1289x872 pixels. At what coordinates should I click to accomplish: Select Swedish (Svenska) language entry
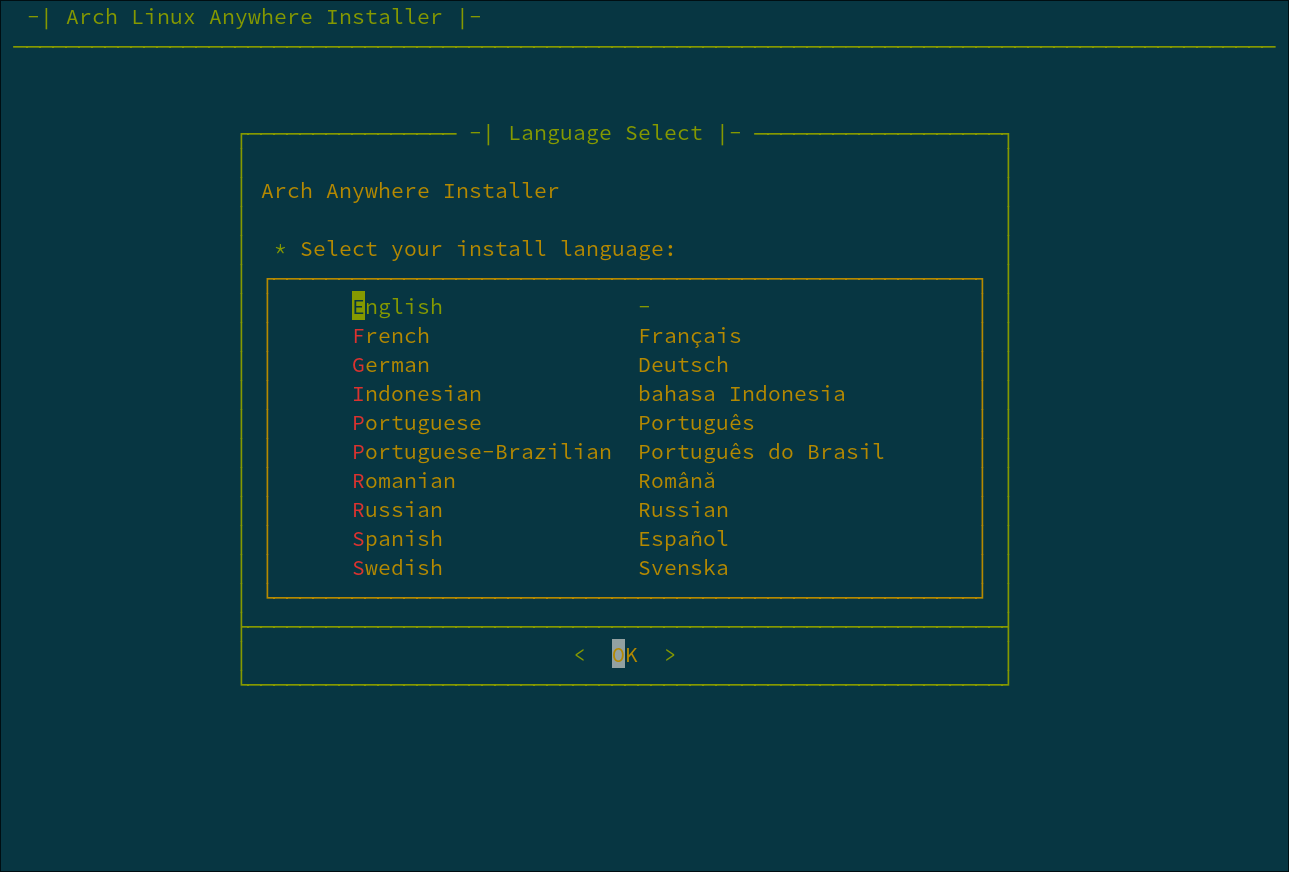coord(397,567)
